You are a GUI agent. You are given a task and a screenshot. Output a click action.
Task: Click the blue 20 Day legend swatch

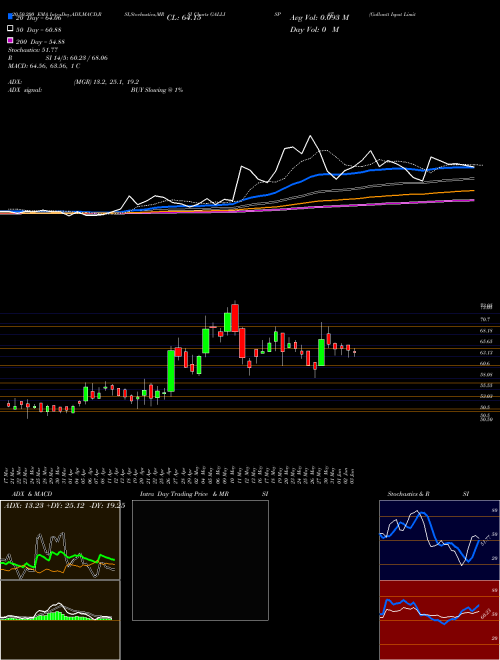click(x=10, y=17)
